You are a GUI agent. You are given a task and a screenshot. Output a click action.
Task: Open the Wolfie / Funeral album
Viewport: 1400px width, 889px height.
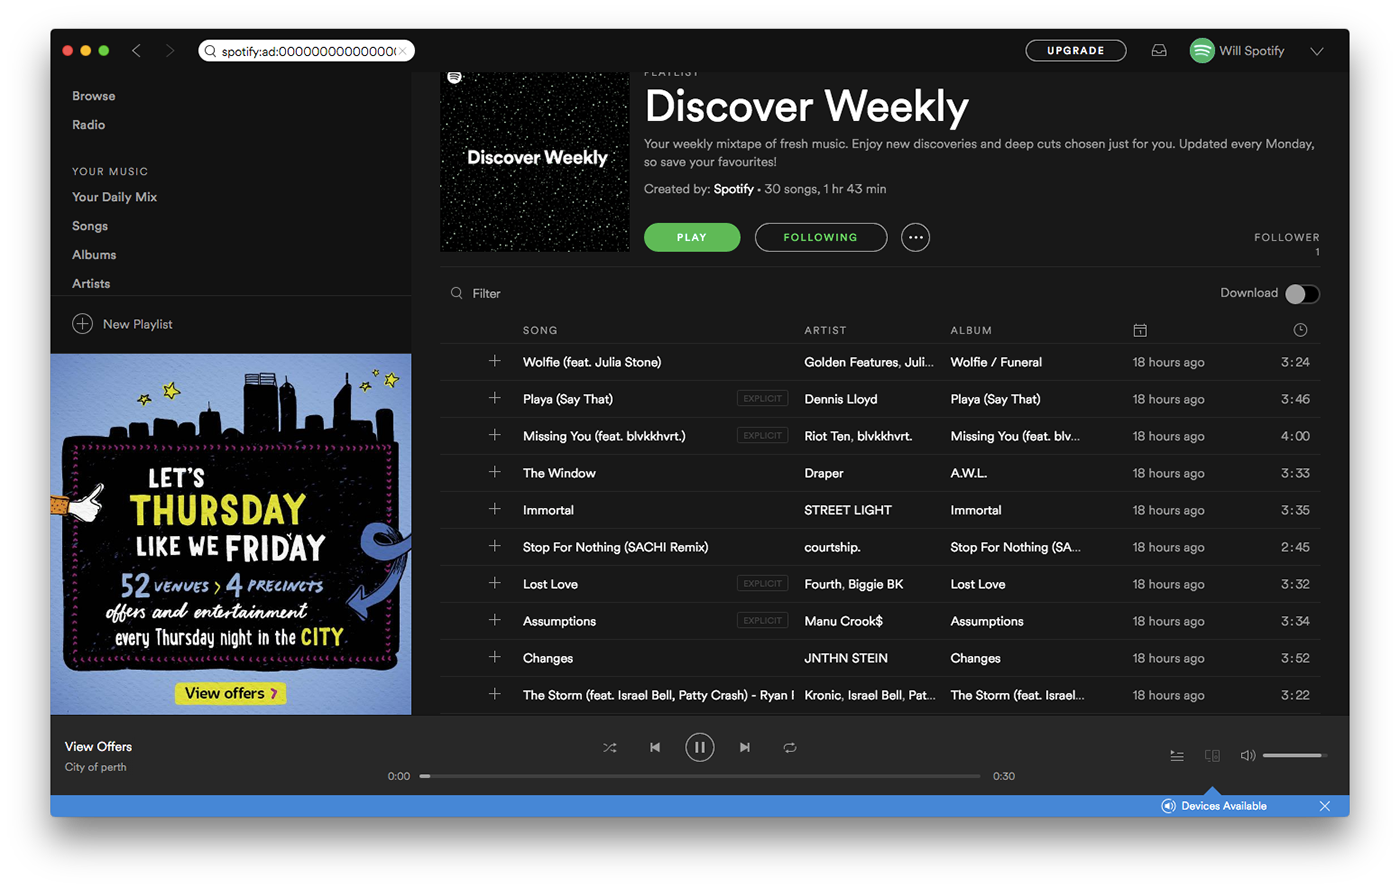click(x=996, y=362)
